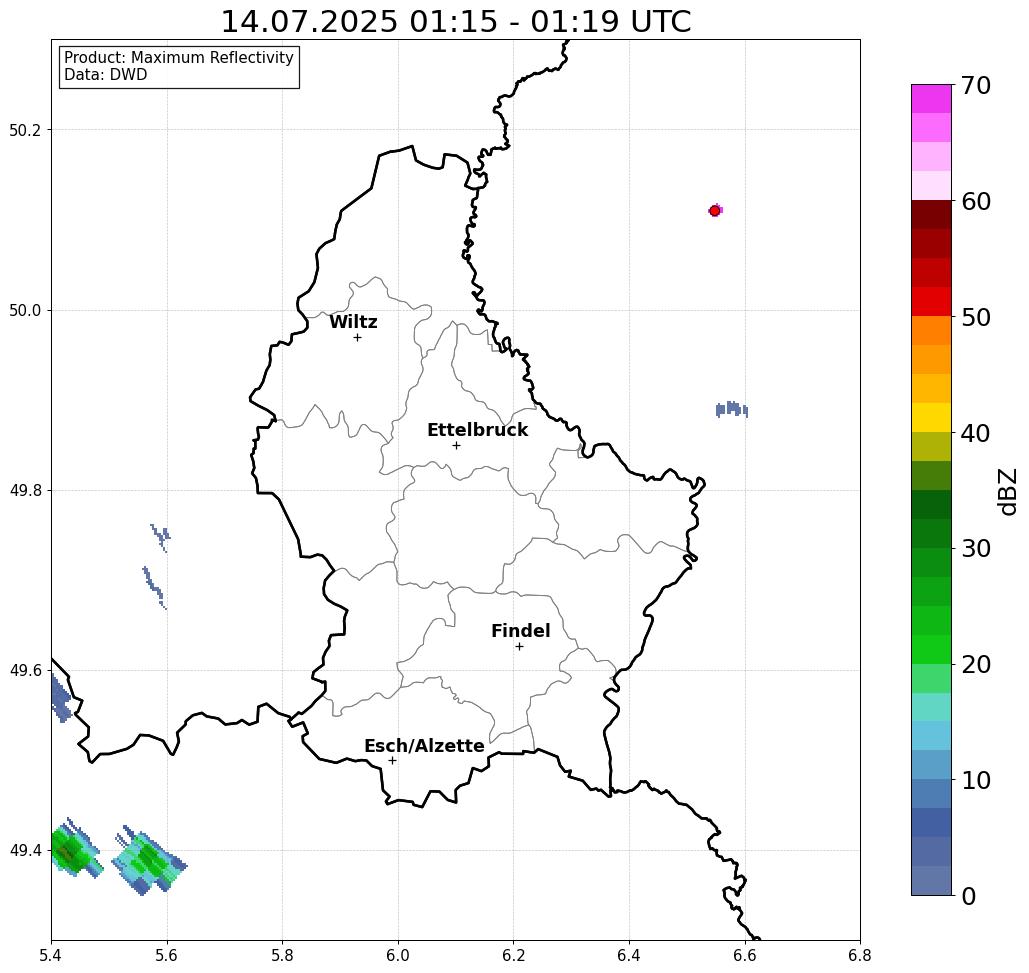Viewport: 1029px width, 973px height.
Task: Click the plus marker below Findel
Action: pyautogui.click(x=519, y=646)
